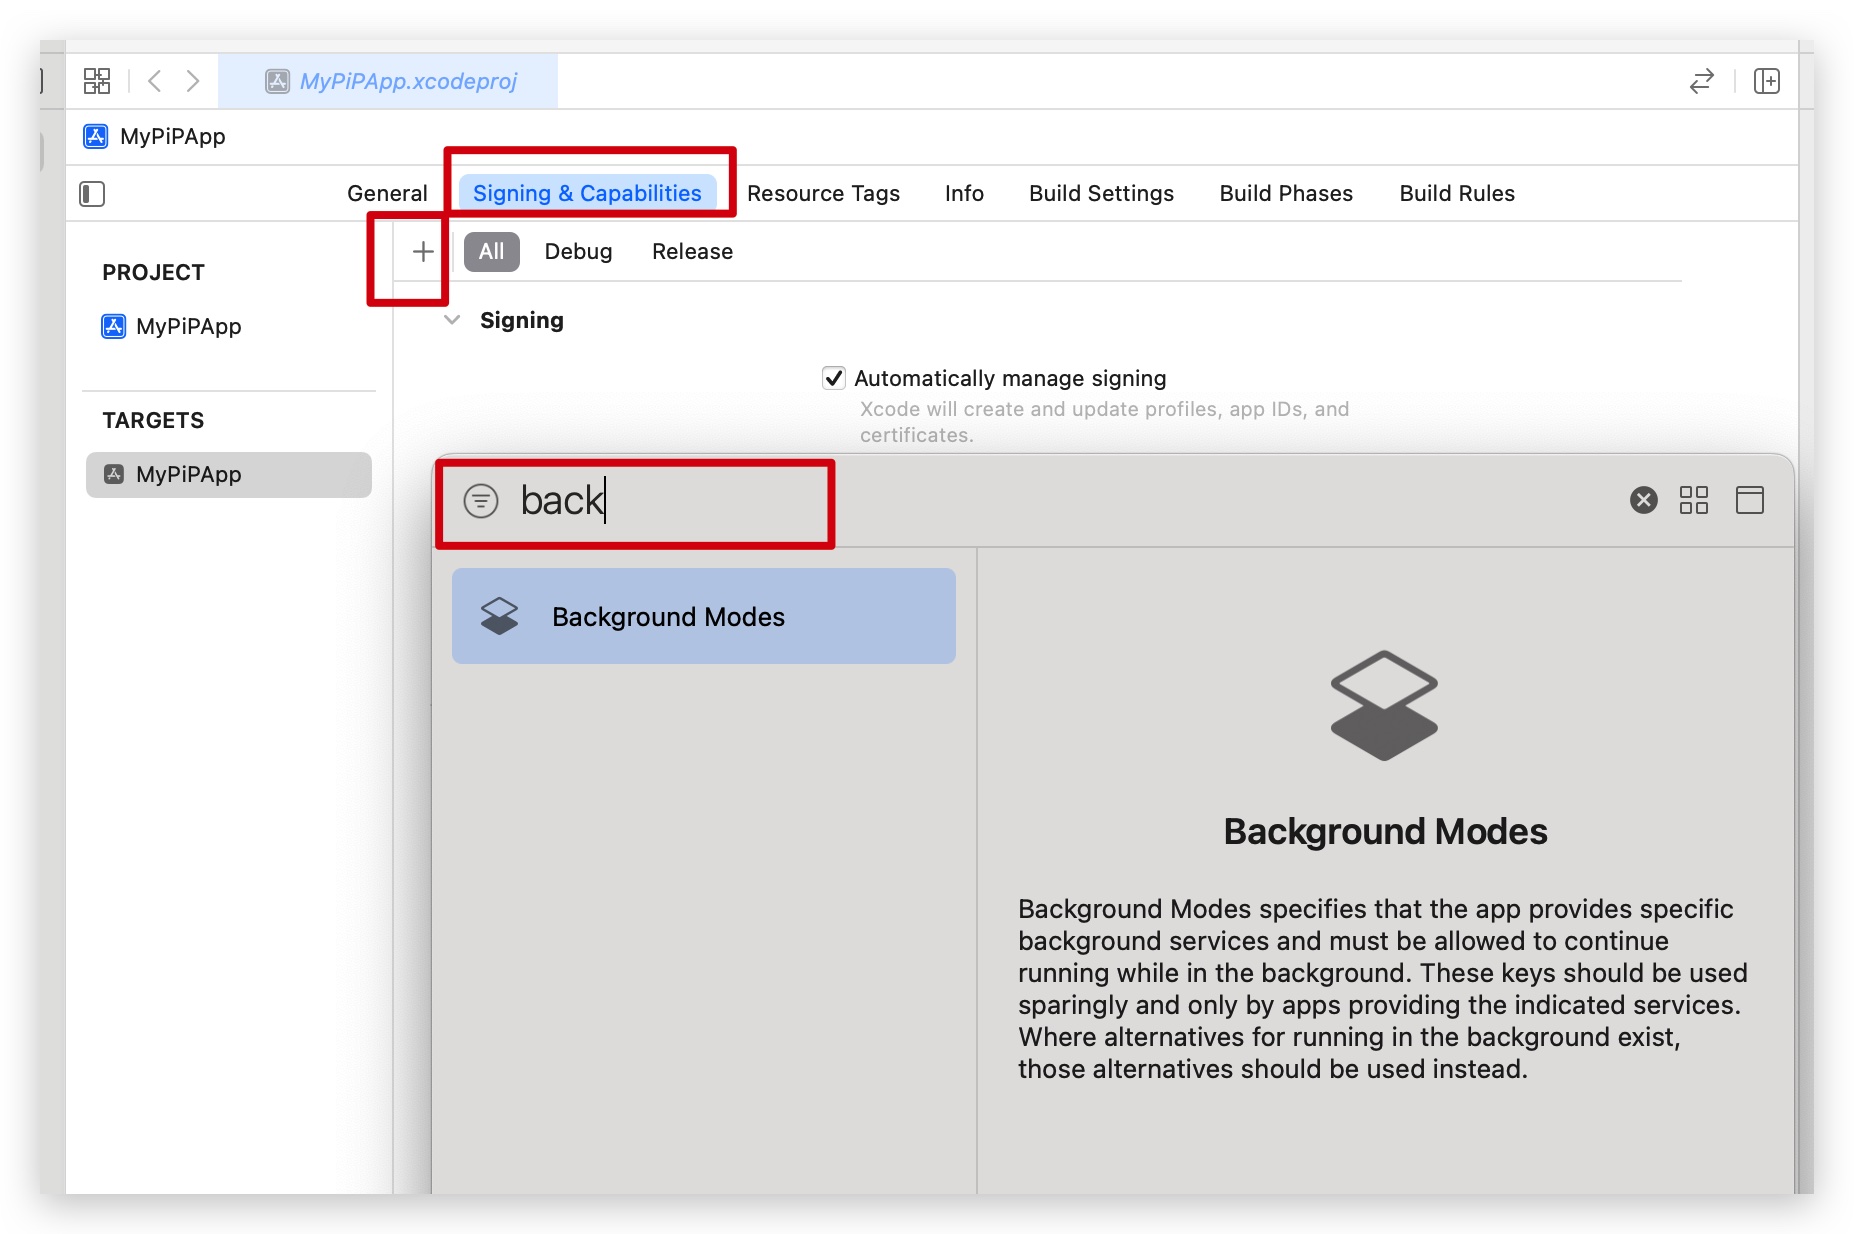Screen dimensions: 1854x1234
Task: Go to the Build Rules tab
Action: (x=1457, y=194)
